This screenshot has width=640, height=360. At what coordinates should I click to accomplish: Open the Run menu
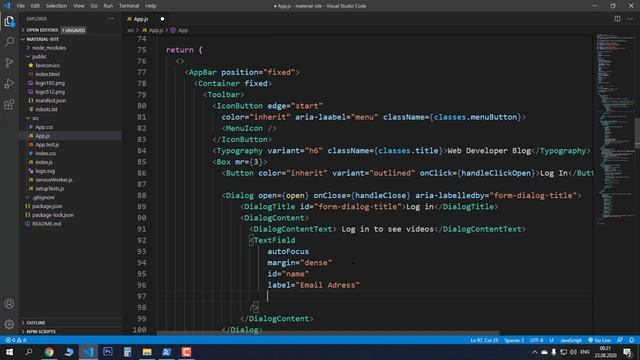click(x=108, y=6)
